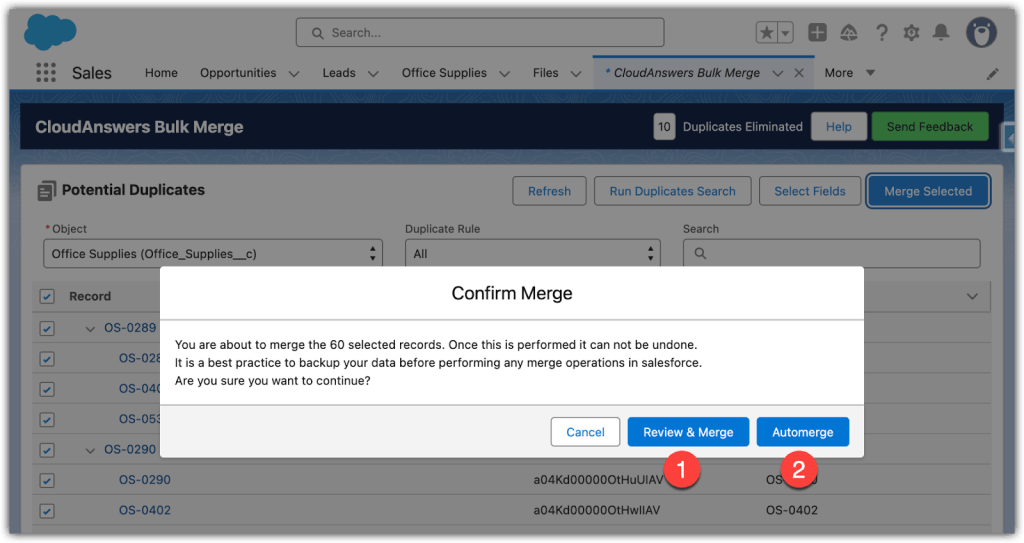
Task: Open the user profile avatar
Action: point(980,32)
